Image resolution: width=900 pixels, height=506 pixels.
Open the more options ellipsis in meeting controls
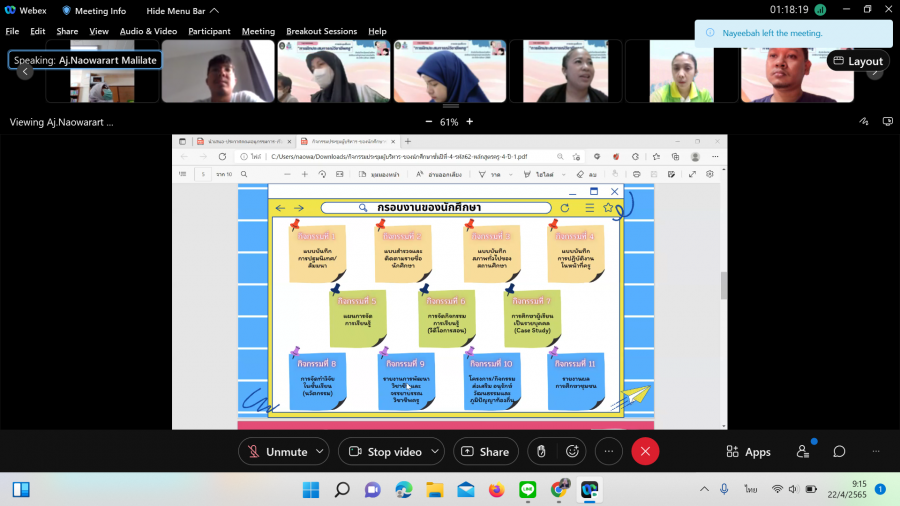[x=608, y=452]
